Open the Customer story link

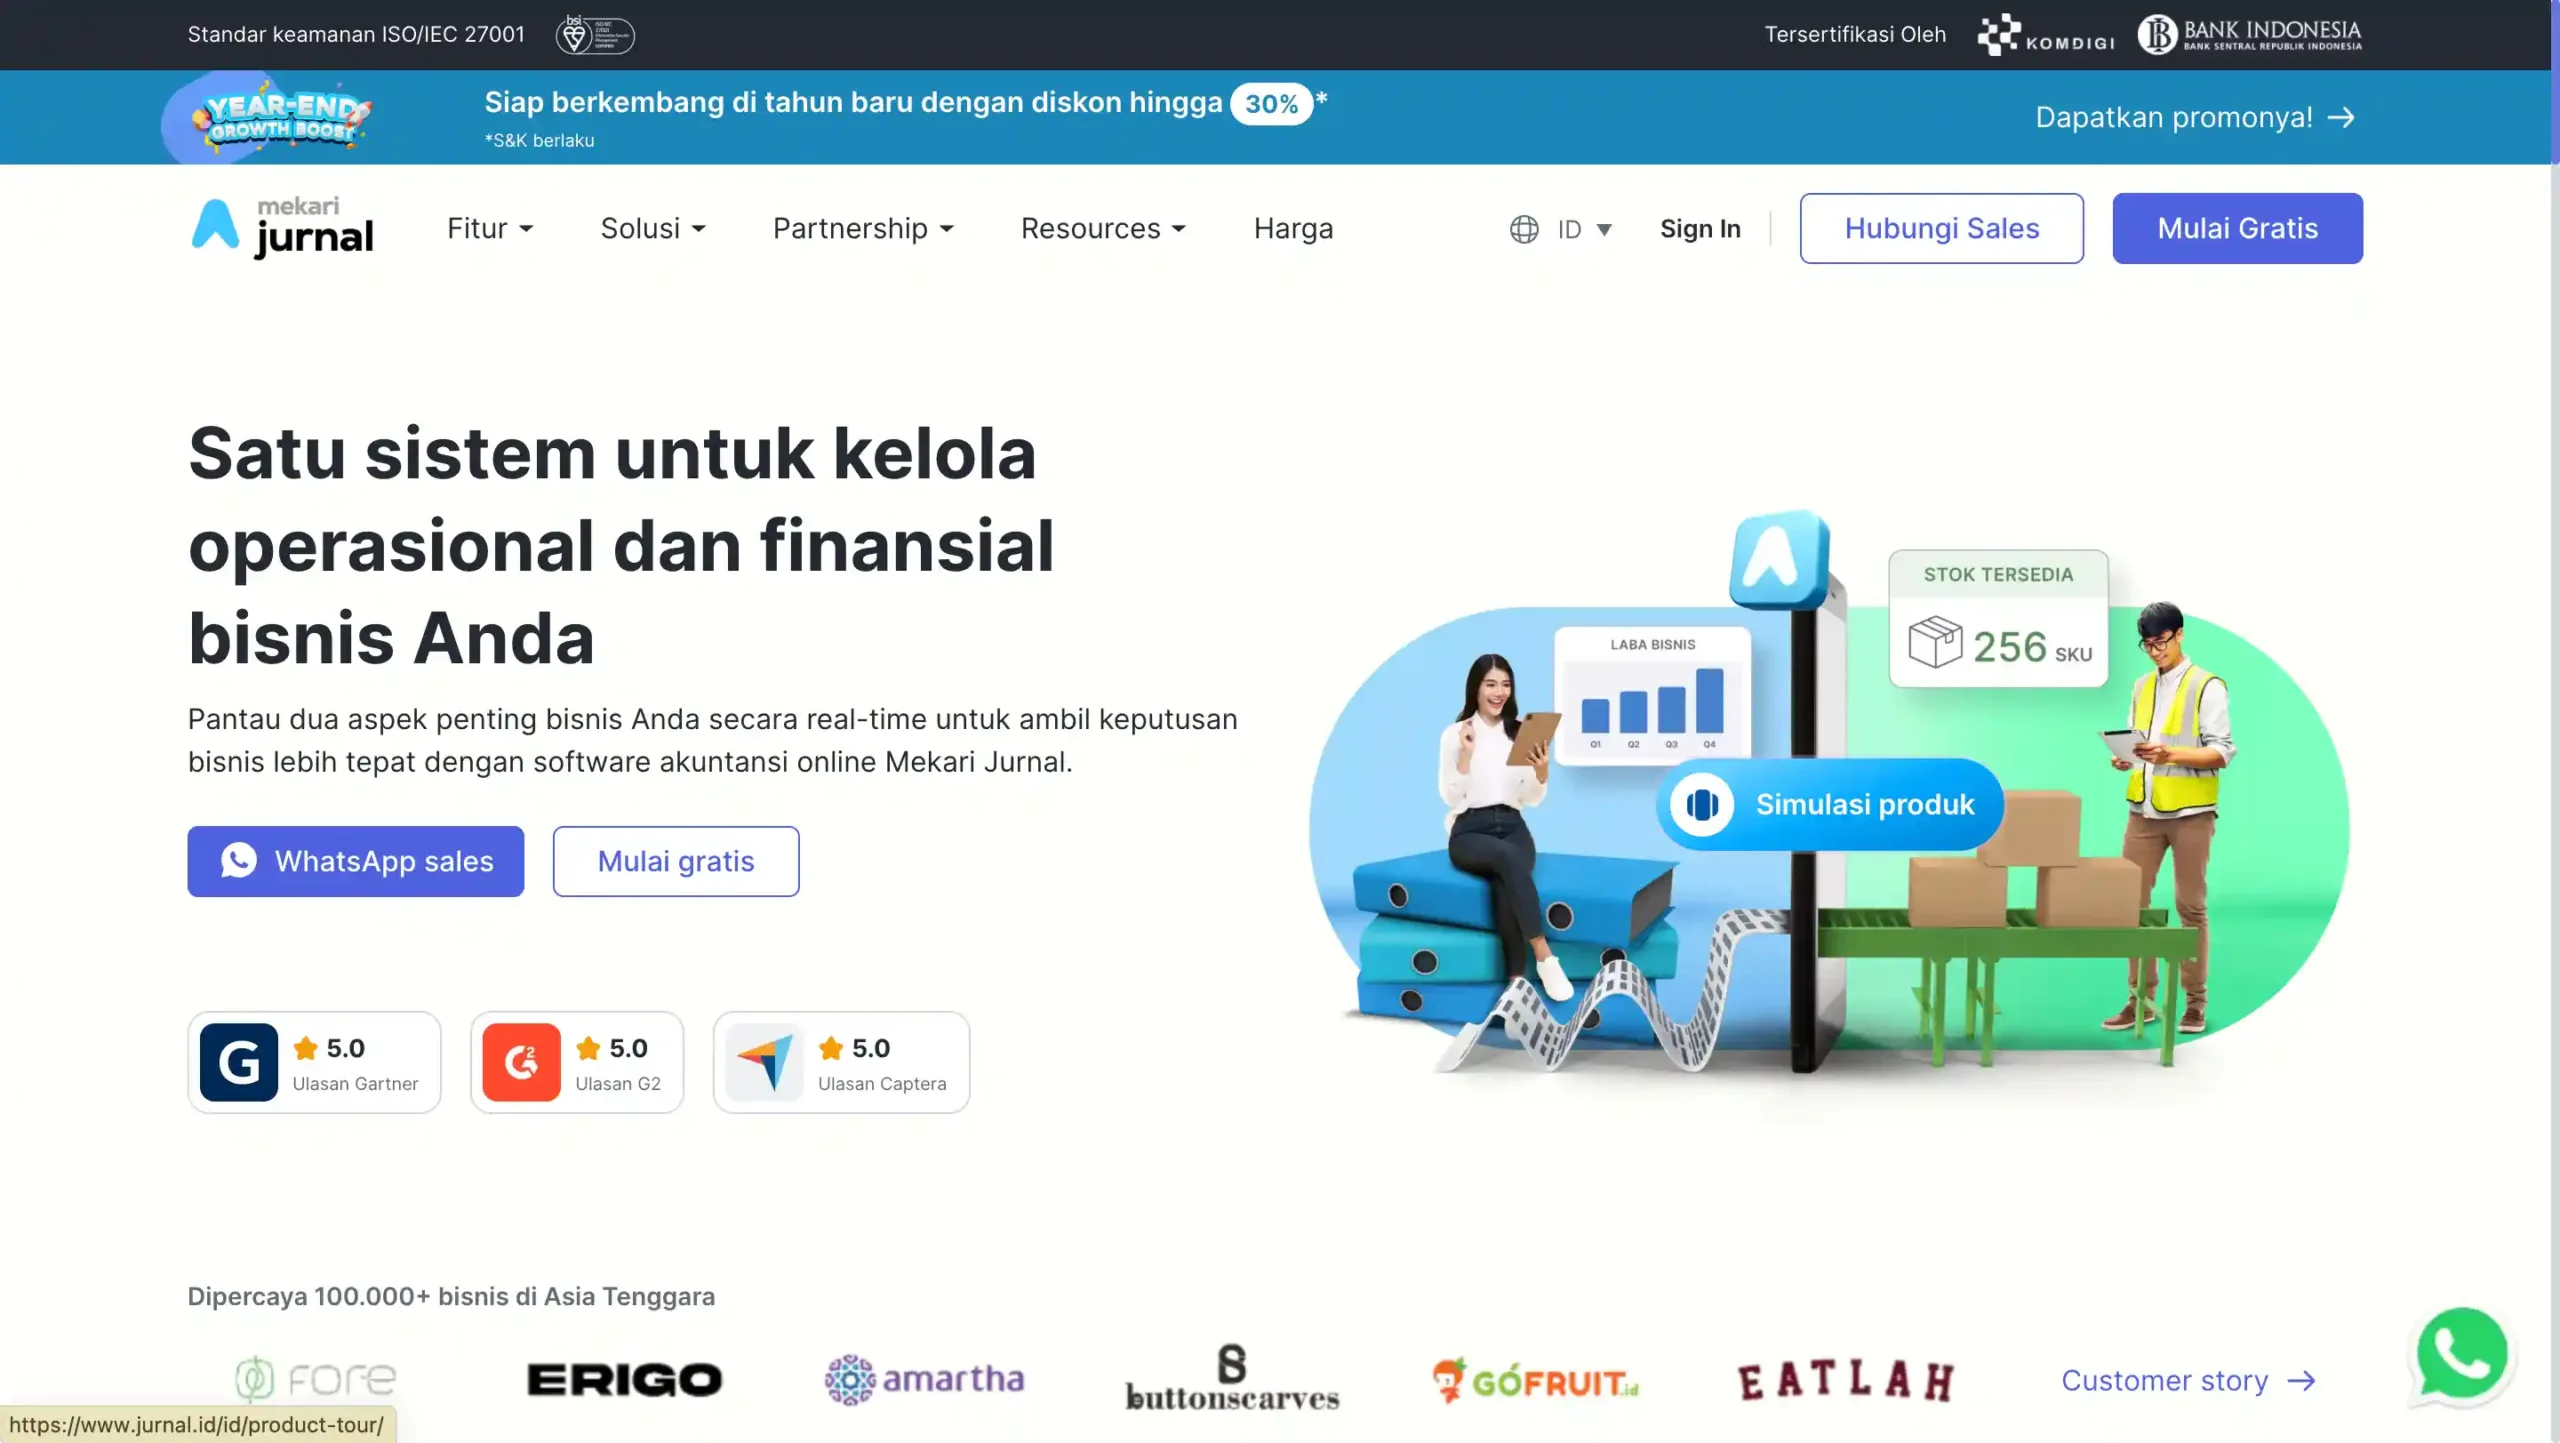[2190, 1380]
